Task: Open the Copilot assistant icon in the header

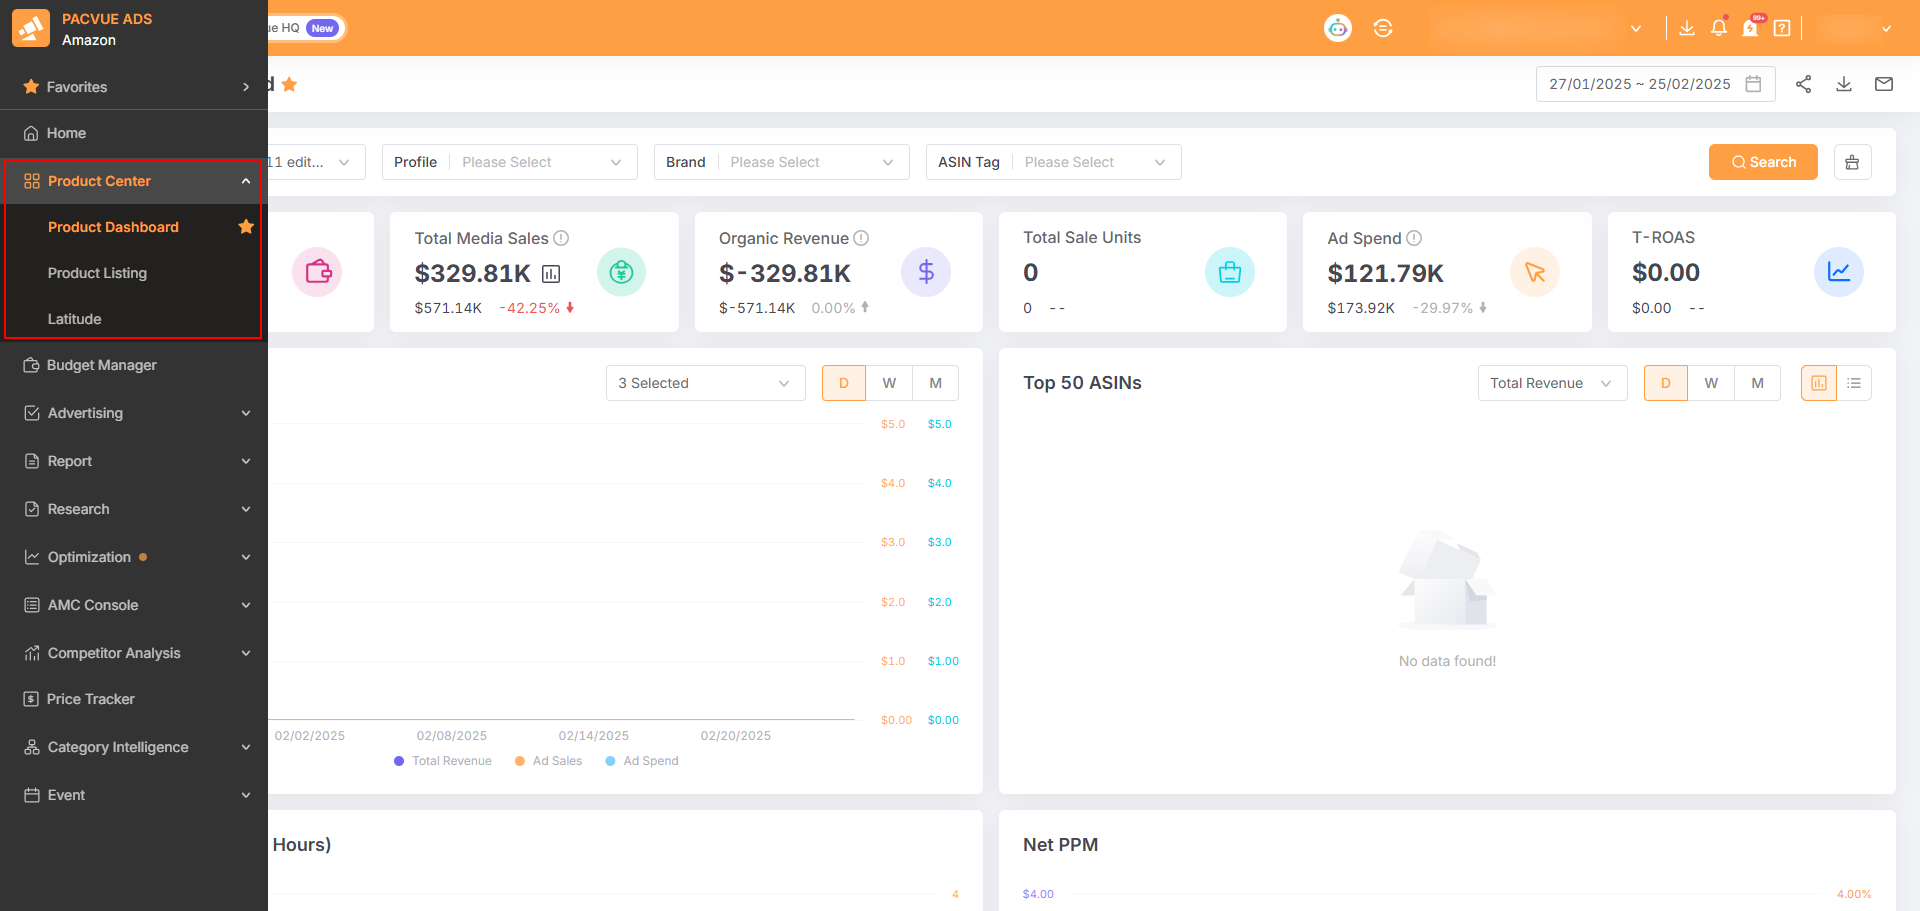Action: click(x=1337, y=27)
